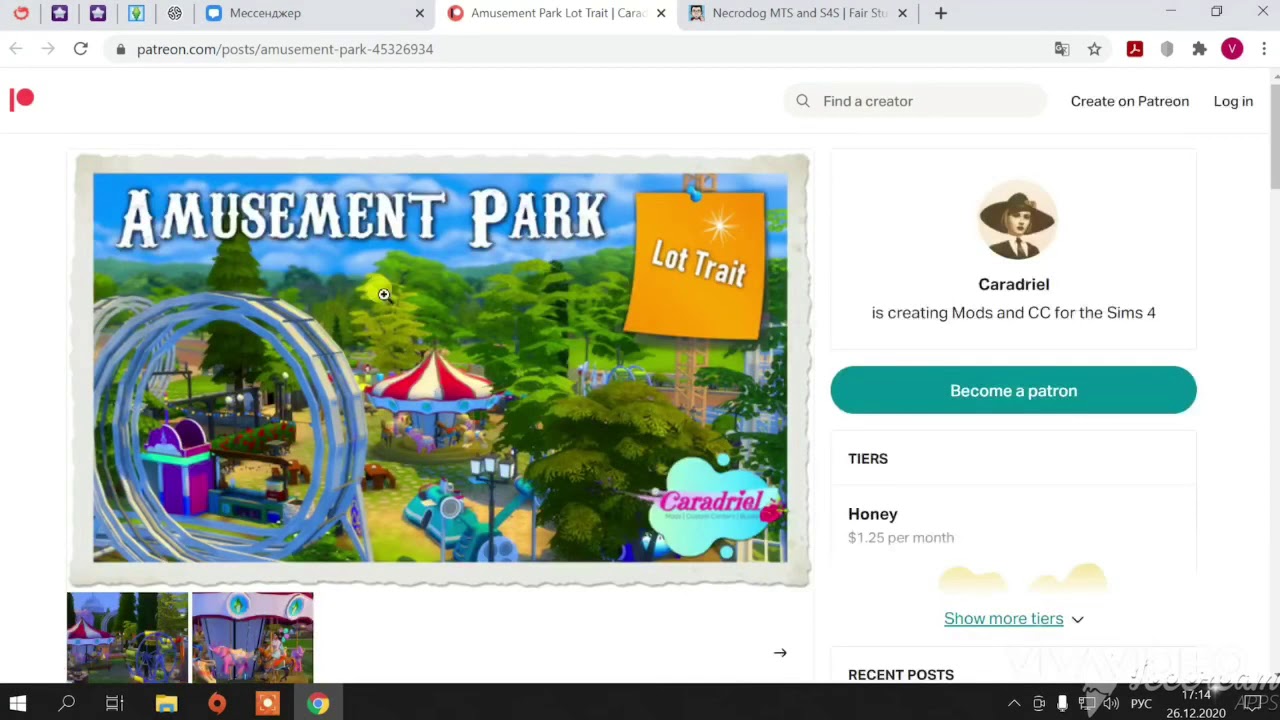Click the browser back arrow
This screenshot has width=1280, height=720.
16,49
